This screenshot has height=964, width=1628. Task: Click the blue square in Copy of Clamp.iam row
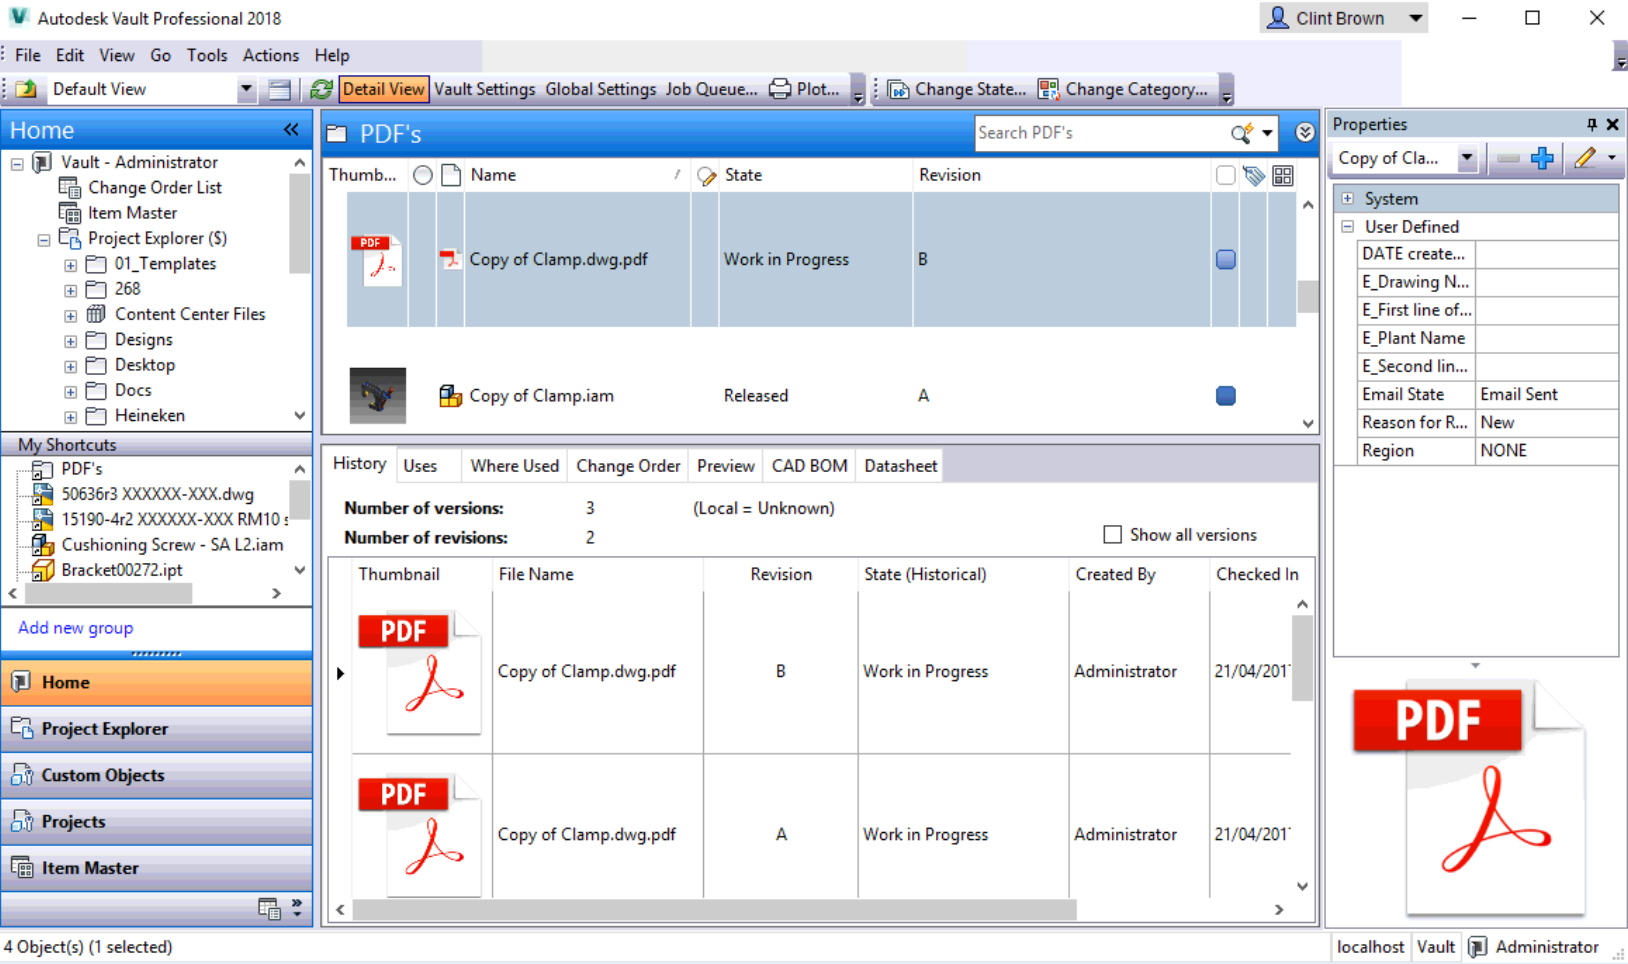(1226, 396)
